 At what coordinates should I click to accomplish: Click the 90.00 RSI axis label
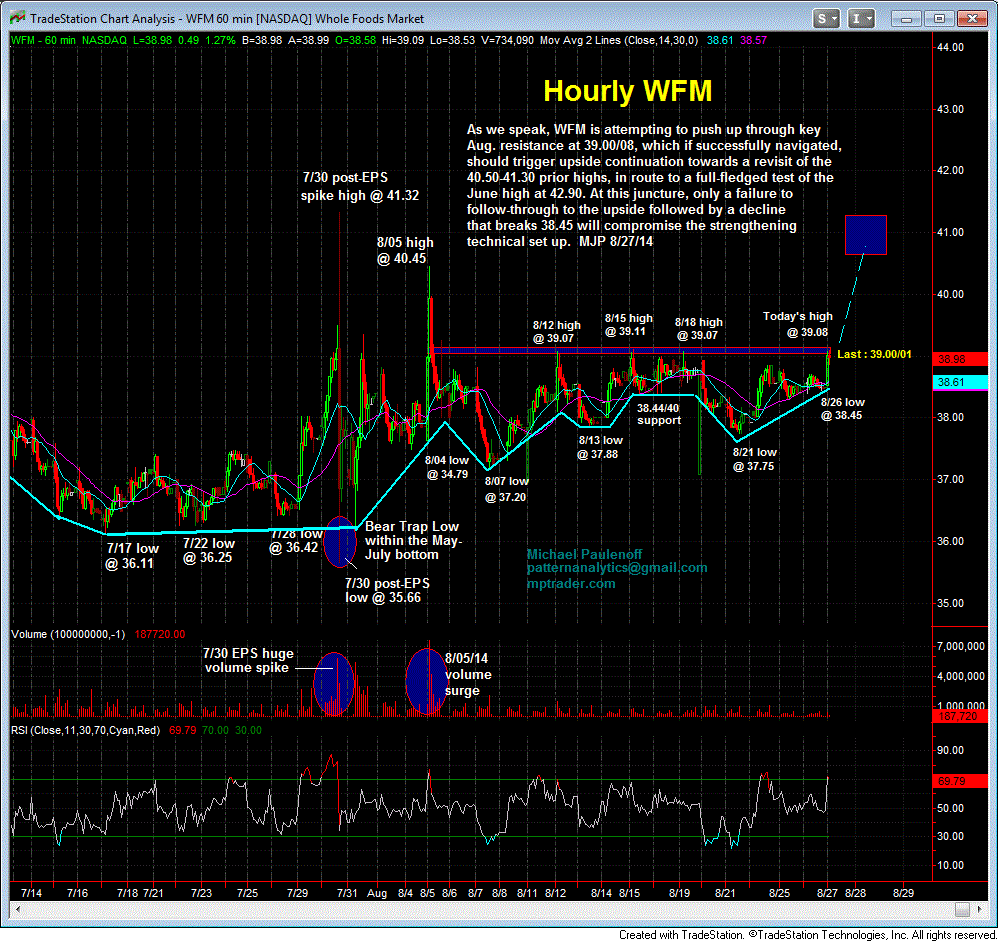coord(950,750)
